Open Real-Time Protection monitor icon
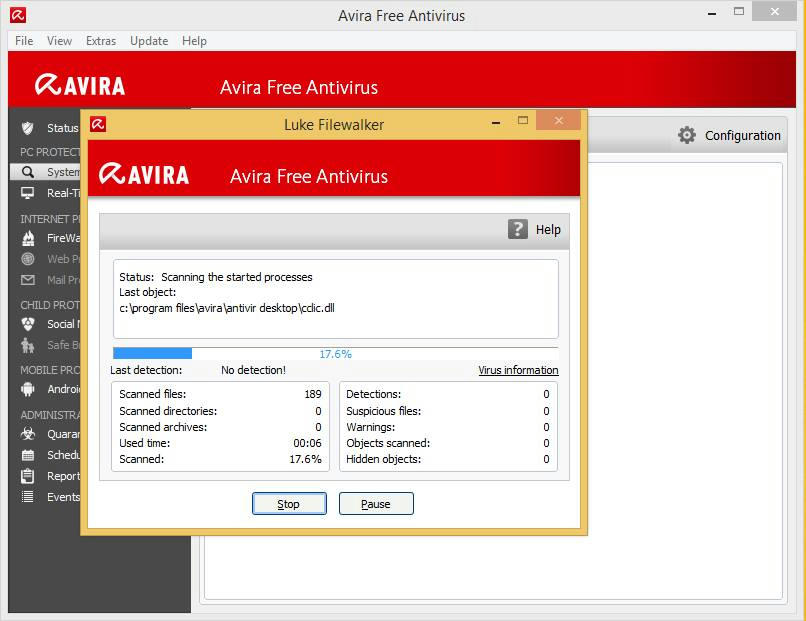Image resolution: width=806 pixels, height=621 pixels. pyautogui.click(x=28, y=193)
